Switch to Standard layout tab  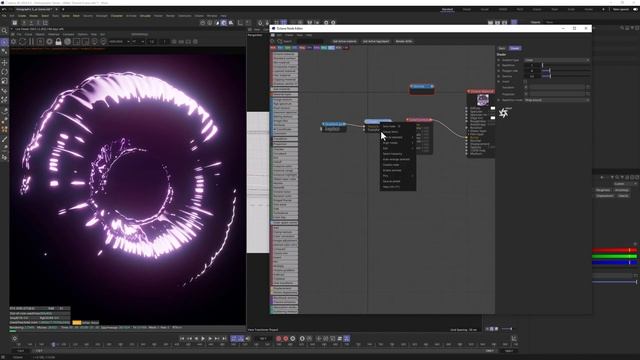coord(447,9)
